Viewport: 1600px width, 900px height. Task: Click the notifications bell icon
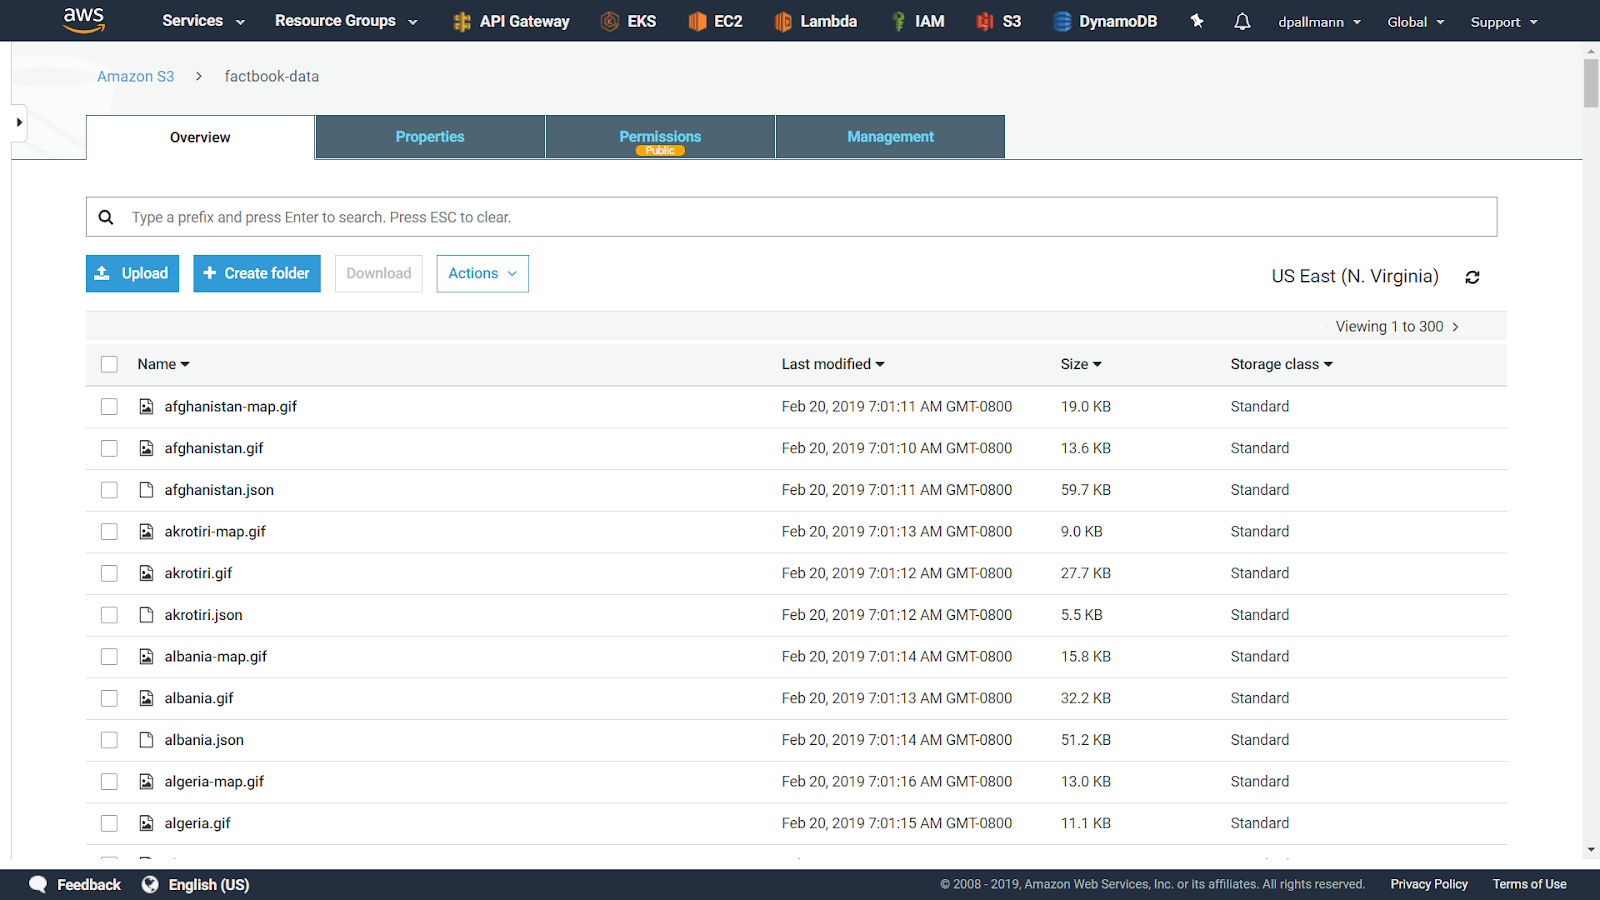[x=1242, y=20]
